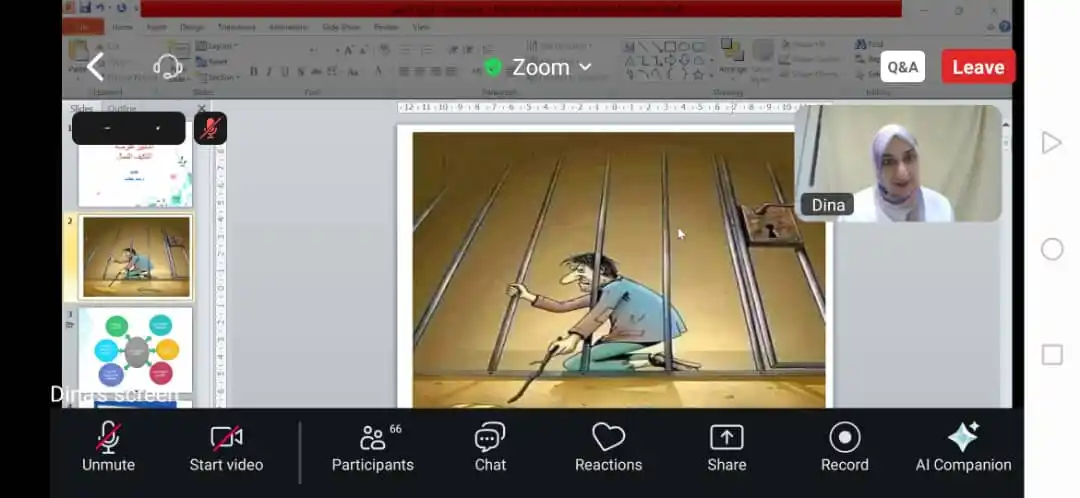This screenshot has height=498, width=1080.
Task: Select slide 3 circles diagram thumbnail
Action: (136, 350)
